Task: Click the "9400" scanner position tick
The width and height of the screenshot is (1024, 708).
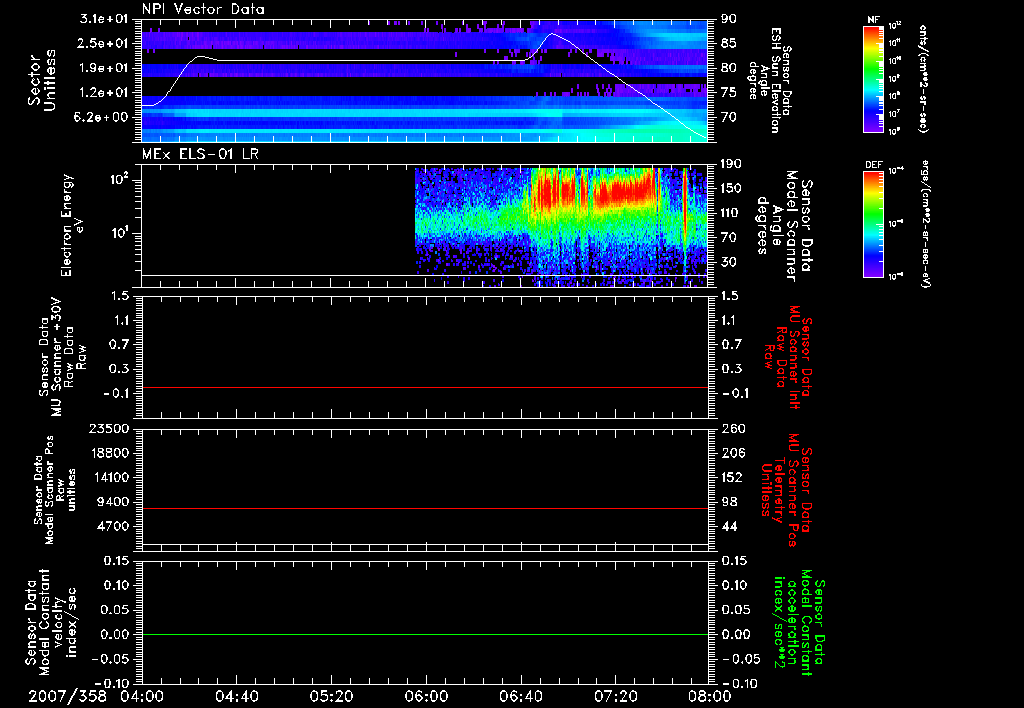Action: click(113, 502)
